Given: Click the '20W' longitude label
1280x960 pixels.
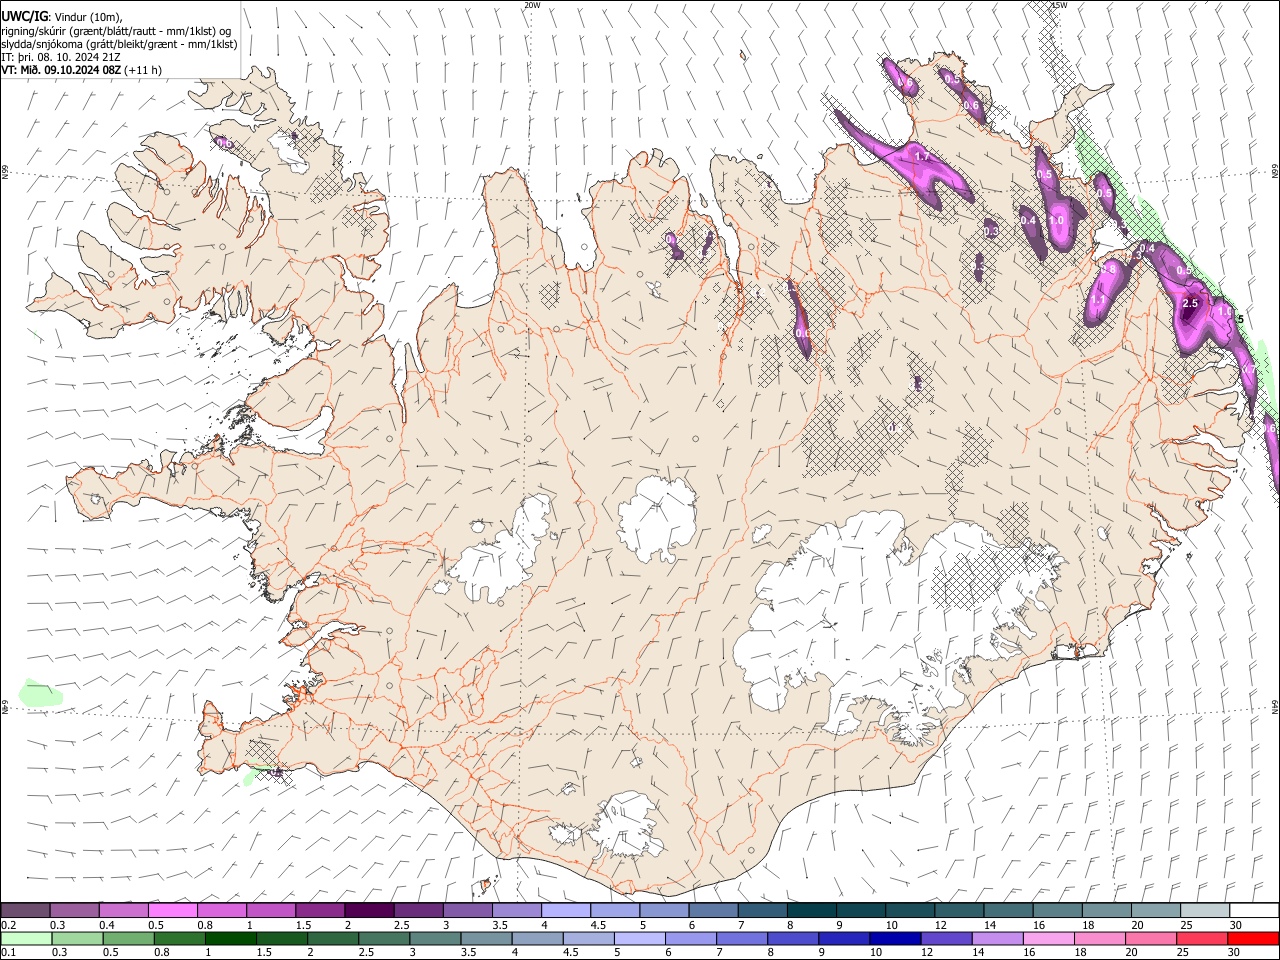Looking at the screenshot, I should [532, 5].
